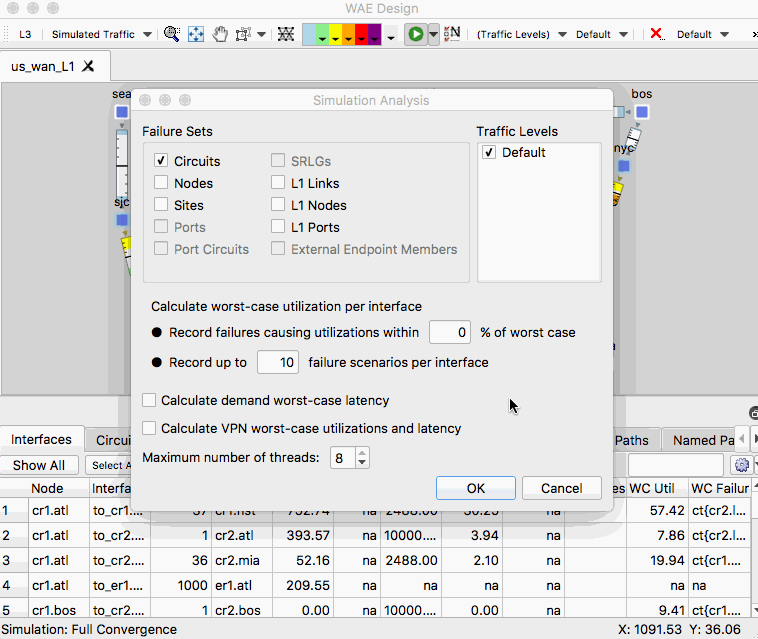Select the hand pan tool
Viewport: 758px width, 639px height.
point(220,34)
